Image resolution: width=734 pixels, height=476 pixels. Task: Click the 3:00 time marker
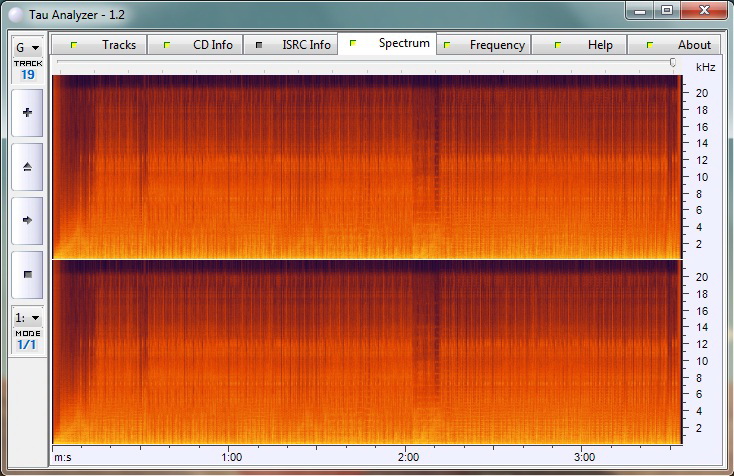coord(584,457)
